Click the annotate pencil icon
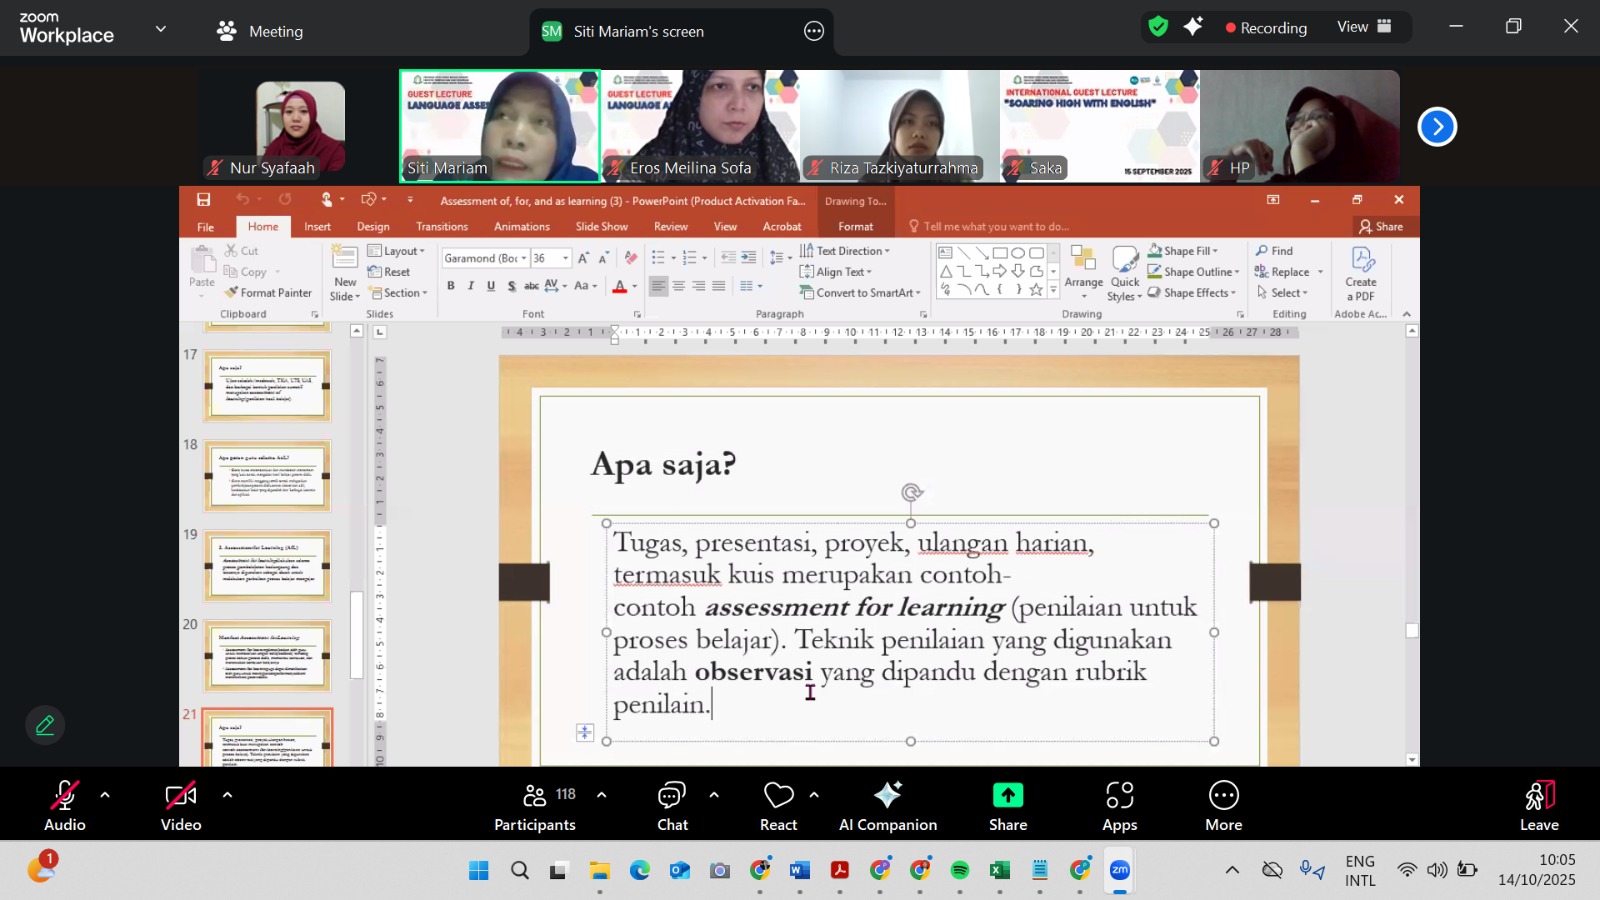 pyautogui.click(x=45, y=725)
